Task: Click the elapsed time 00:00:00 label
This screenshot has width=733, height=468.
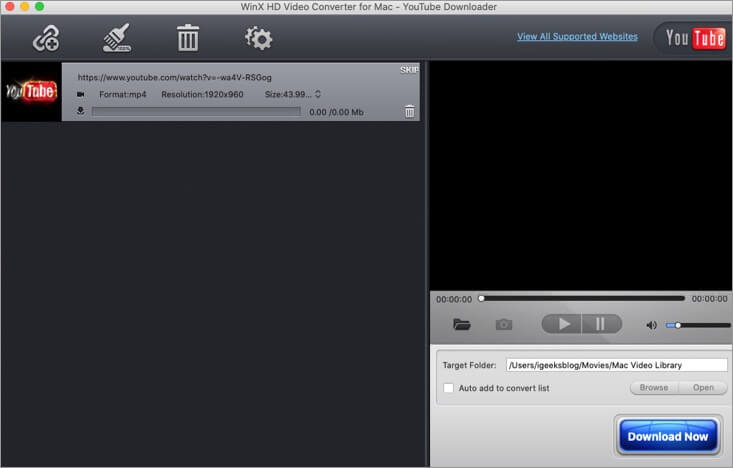Action: tap(454, 299)
